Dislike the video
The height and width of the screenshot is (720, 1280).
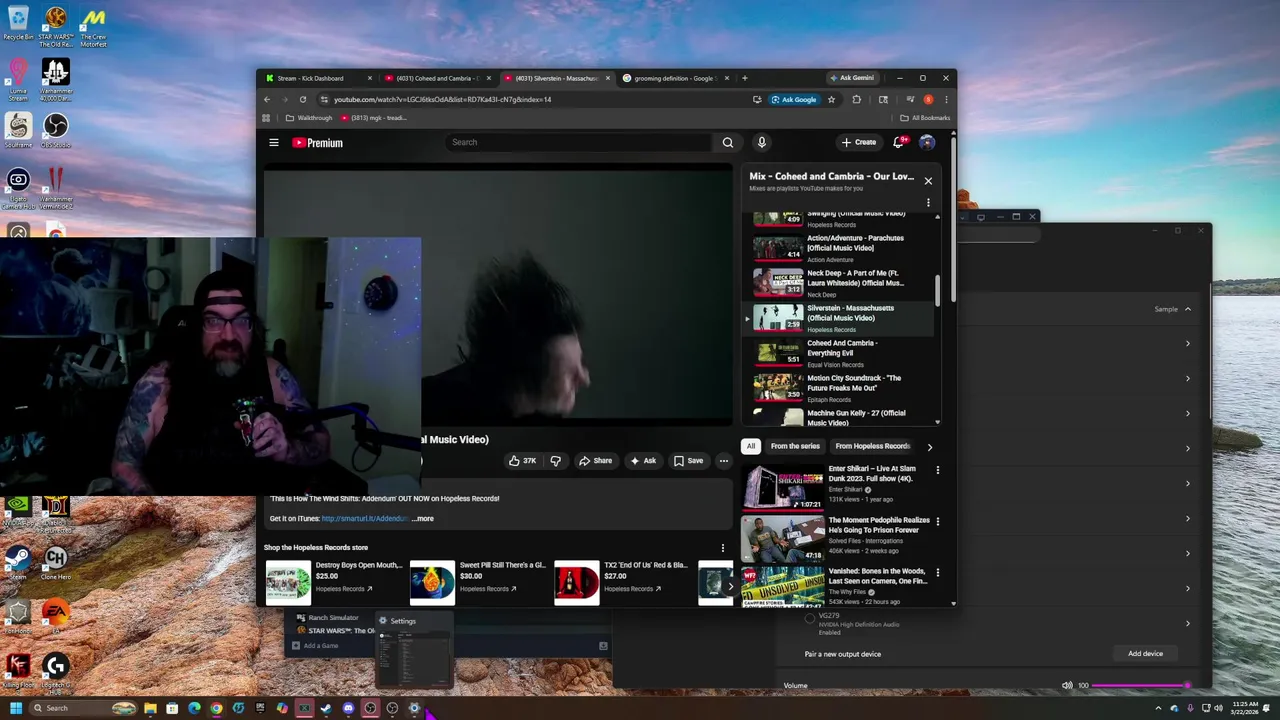point(556,461)
